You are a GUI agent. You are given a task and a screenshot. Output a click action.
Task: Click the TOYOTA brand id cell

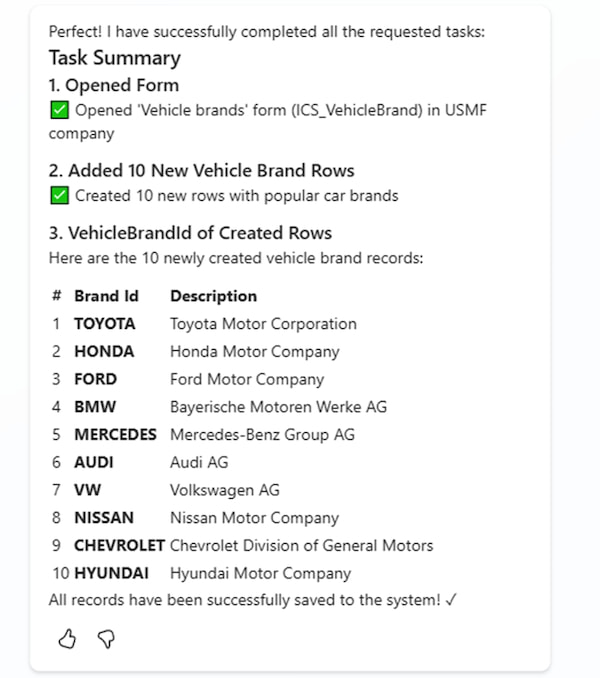[x=104, y=324]
